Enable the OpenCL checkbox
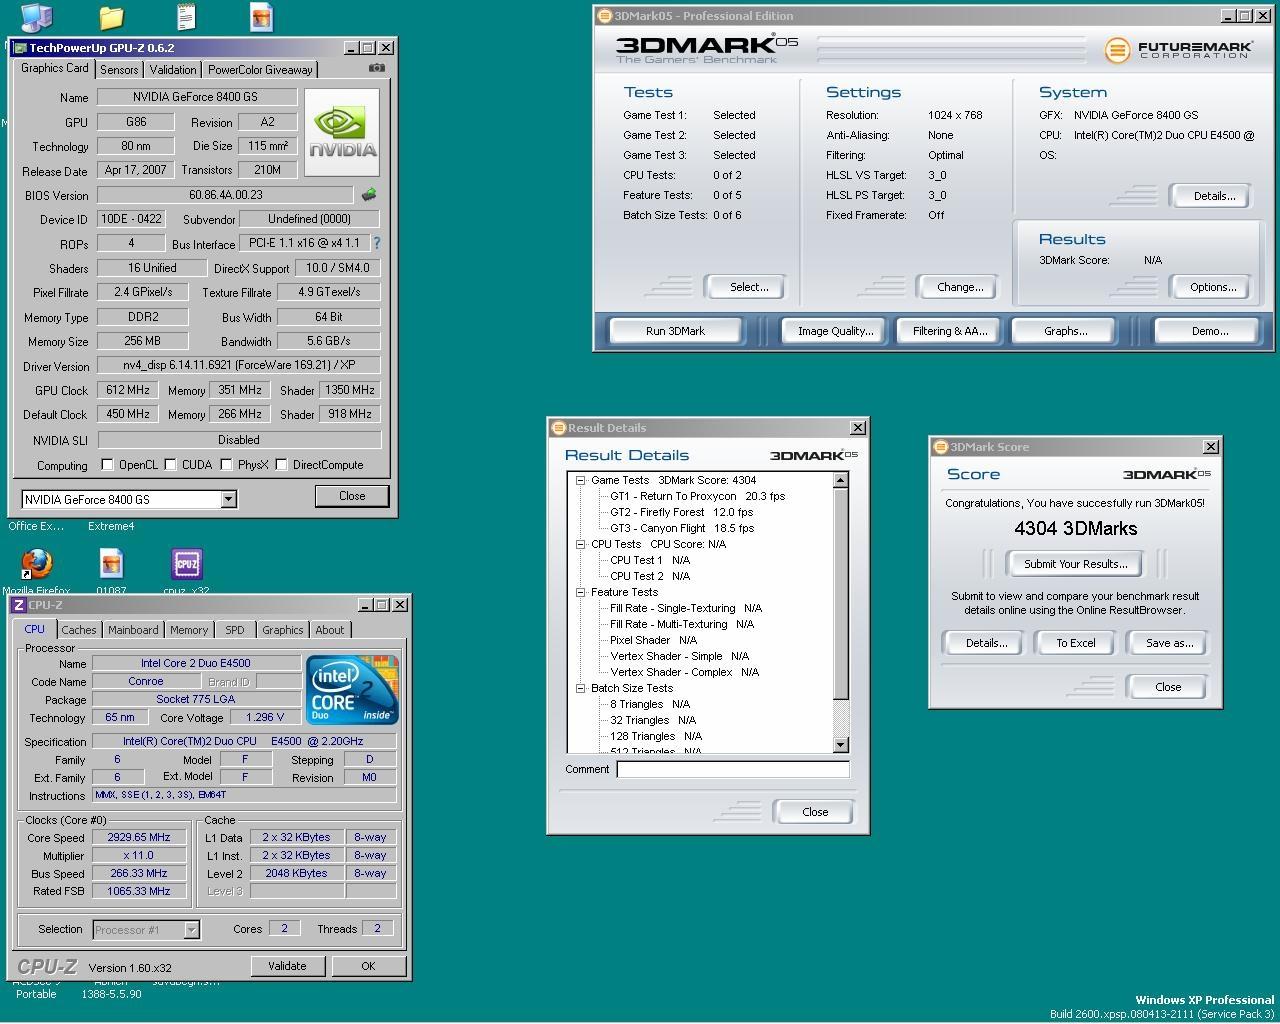This screenshot has height=1024, width=1280. [x=107, y=465]
